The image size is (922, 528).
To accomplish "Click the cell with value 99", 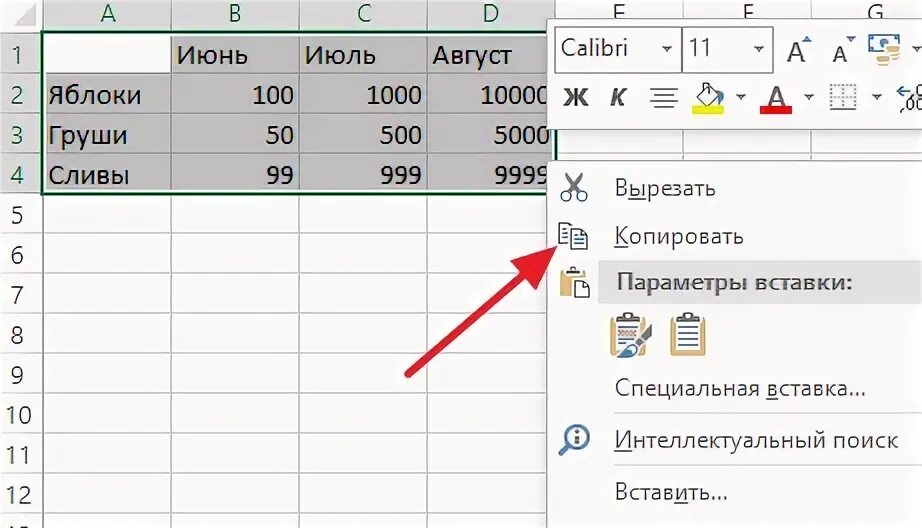I will coord(235,174).
